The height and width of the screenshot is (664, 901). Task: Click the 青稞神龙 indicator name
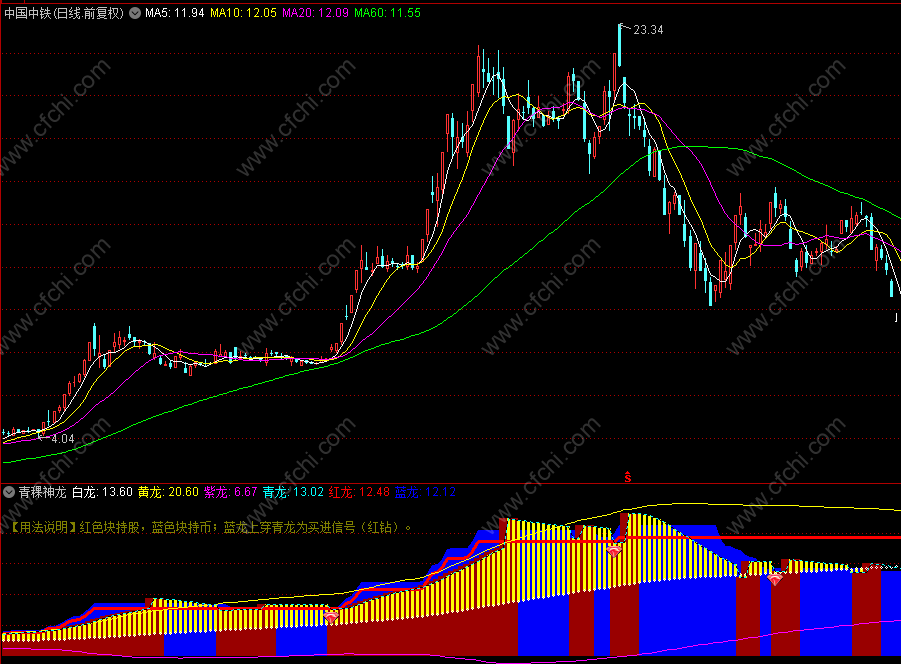[43, 492]
